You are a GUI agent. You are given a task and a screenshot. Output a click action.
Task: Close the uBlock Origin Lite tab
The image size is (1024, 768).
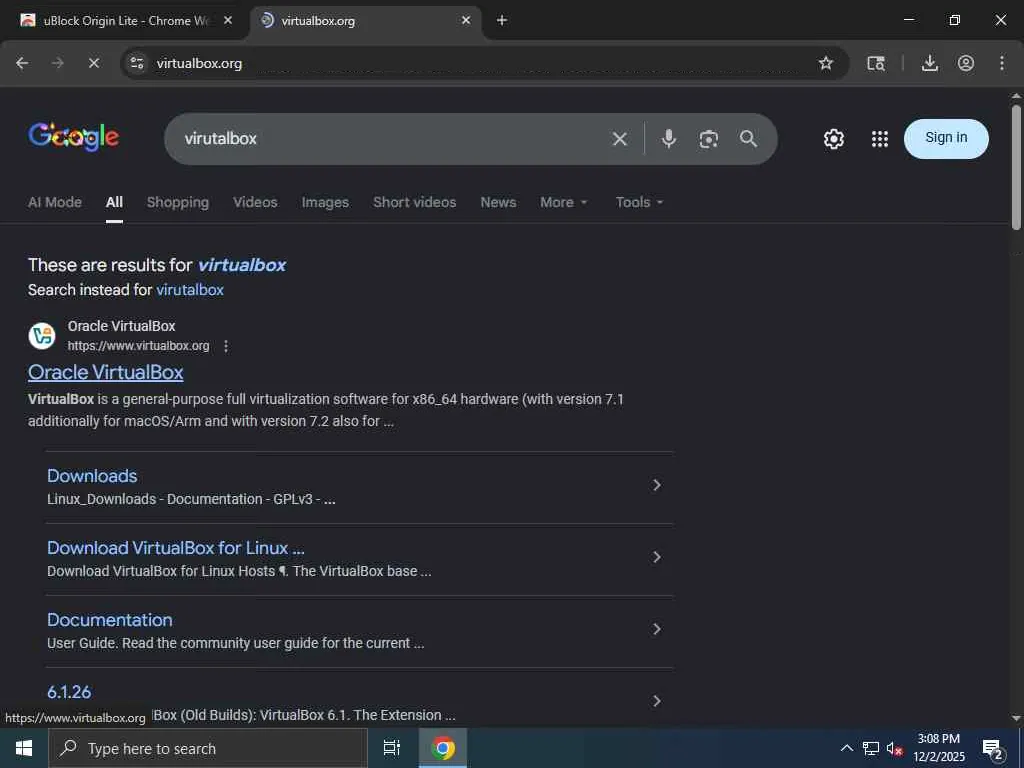228,20
